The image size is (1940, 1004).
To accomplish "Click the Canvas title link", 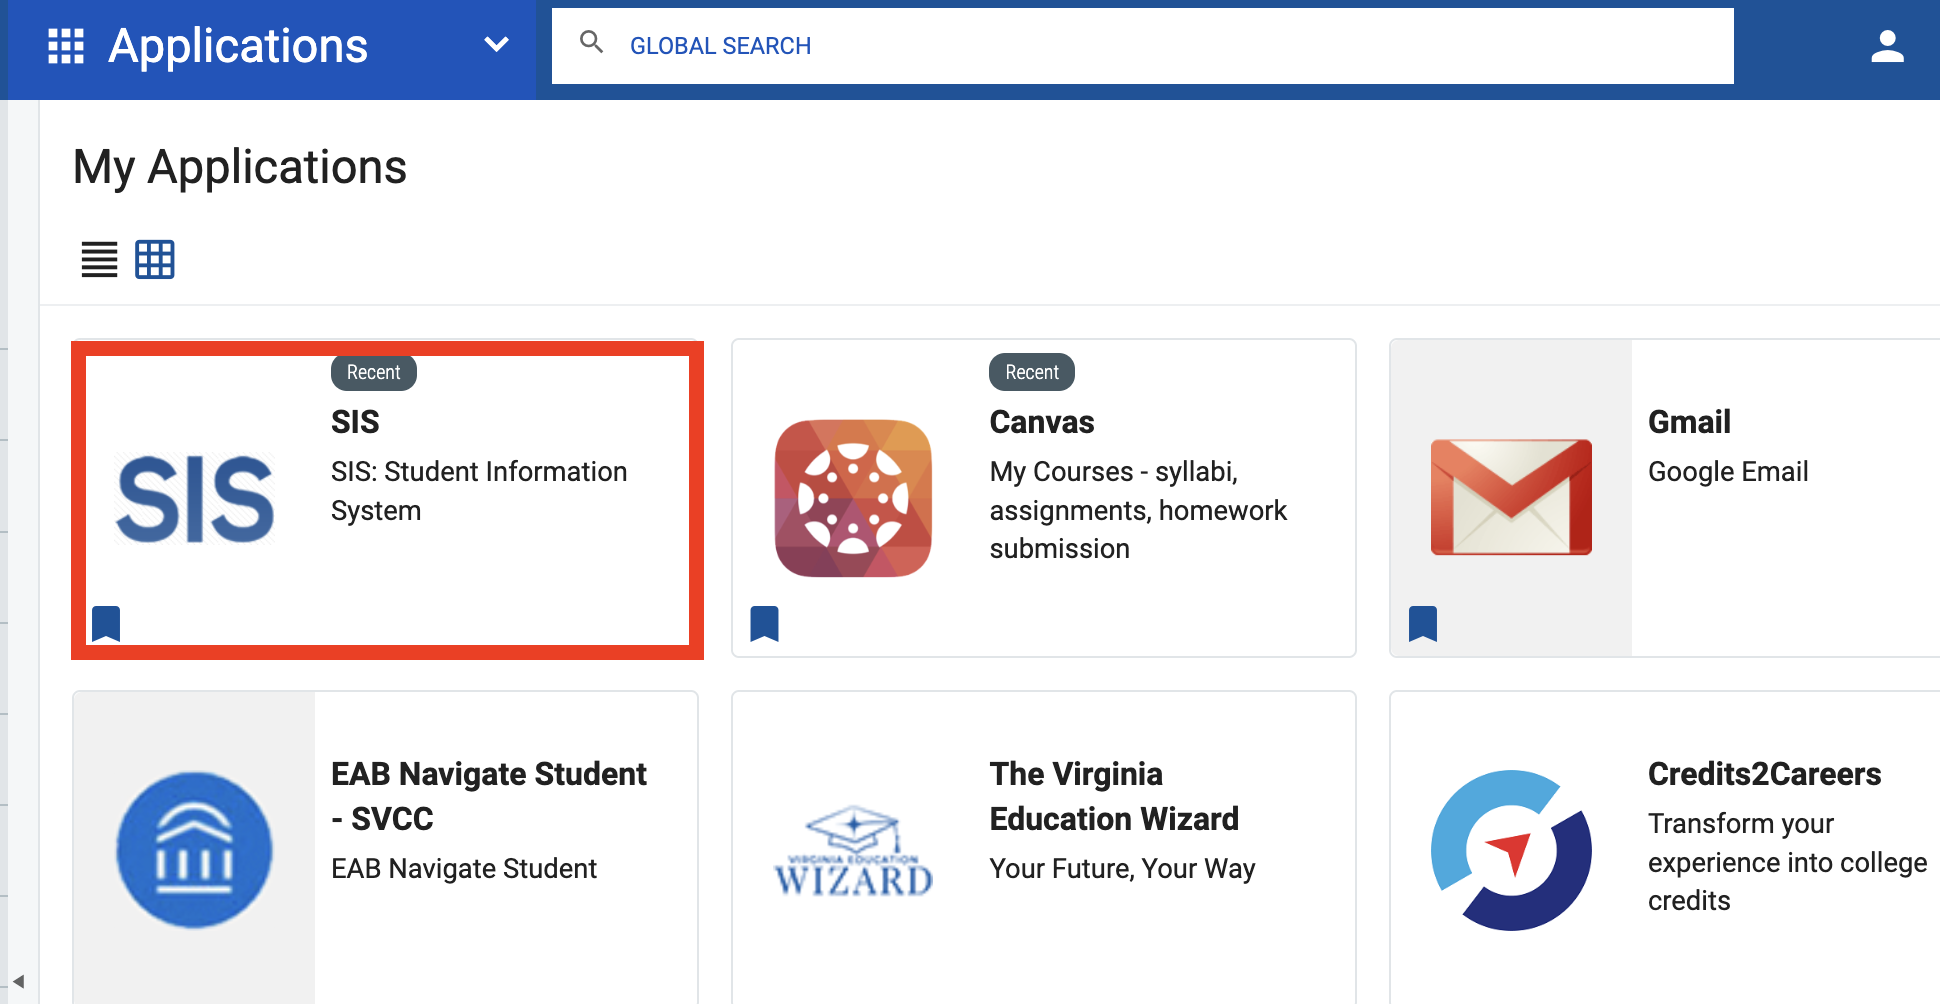I will coord(1041,422).
